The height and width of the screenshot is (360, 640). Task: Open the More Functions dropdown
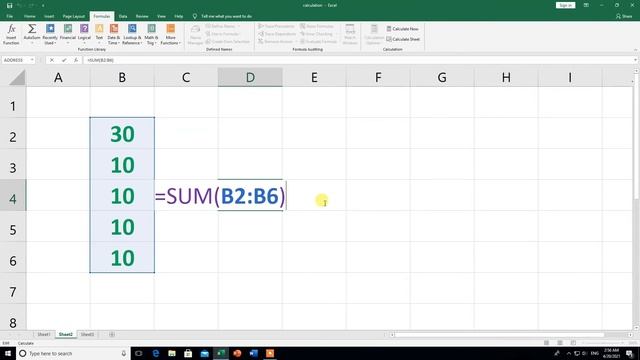tap(171, 34)
